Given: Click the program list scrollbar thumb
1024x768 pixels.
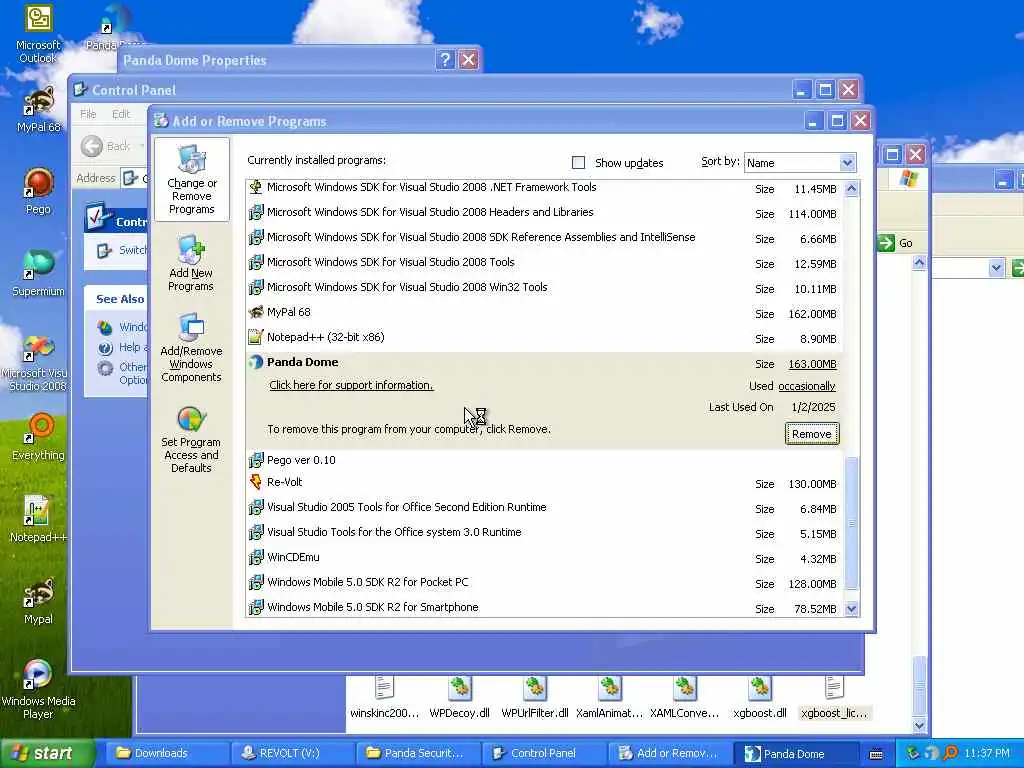Looking at the screenshot, I should click(851, 524).
